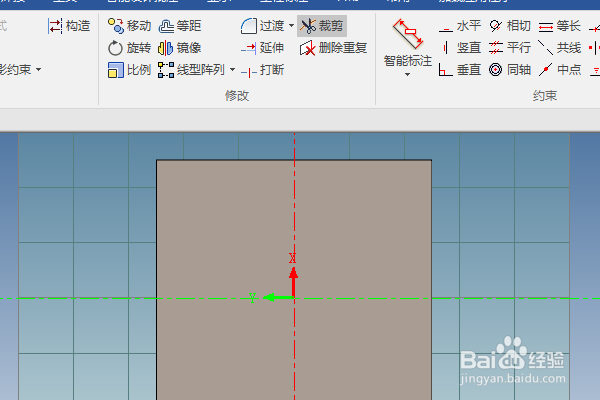600x400 pixels.
Task: Apply the 等长 (equal length) constraint
Action: pyautogui.click(x=560, y=26)
